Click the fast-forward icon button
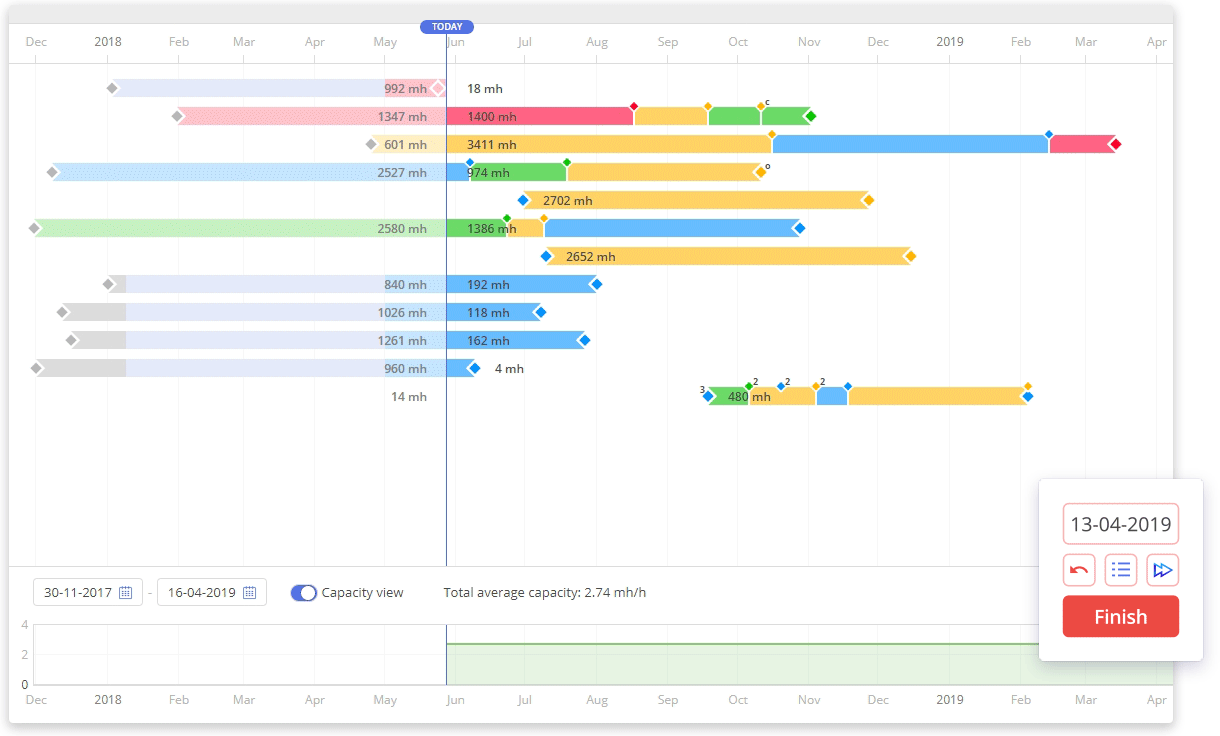 pos(1162,570)
